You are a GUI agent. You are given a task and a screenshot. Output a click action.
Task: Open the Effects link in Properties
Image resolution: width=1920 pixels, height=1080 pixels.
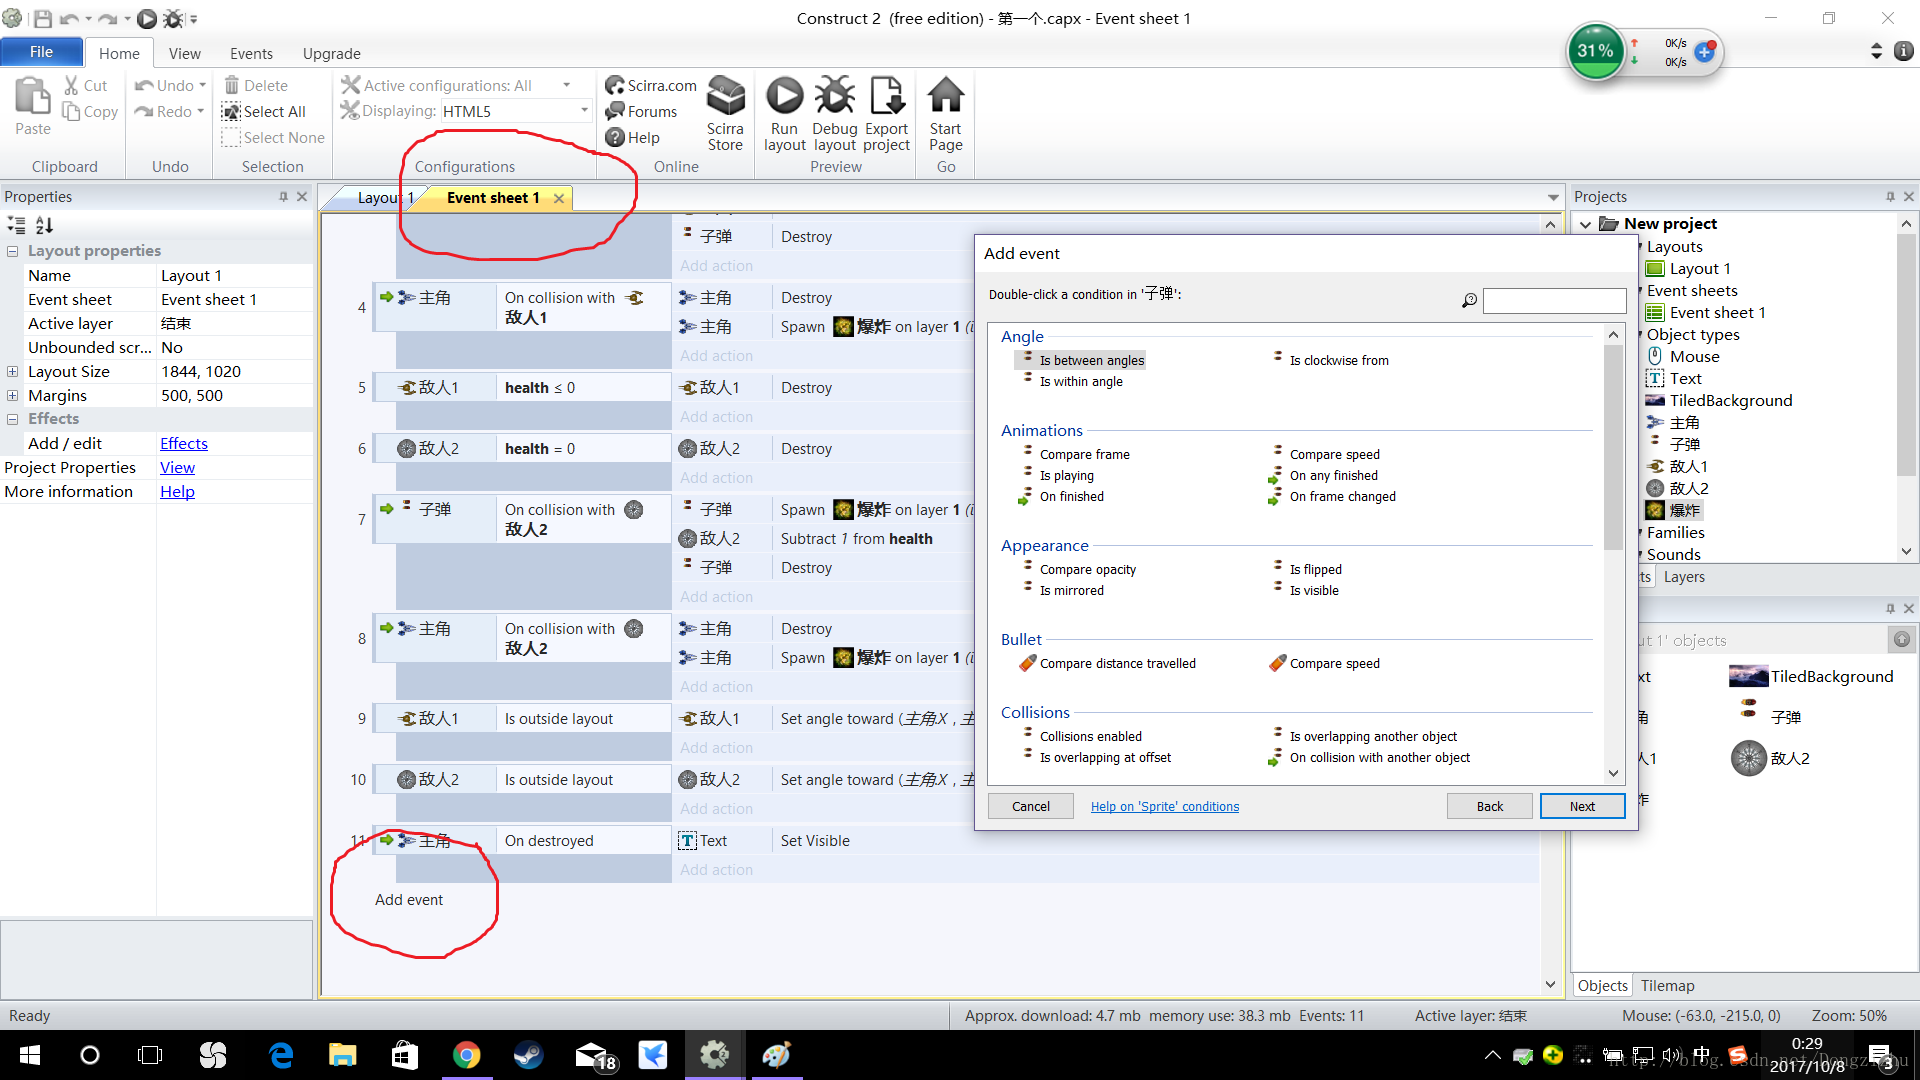click(x=184, y=443)
